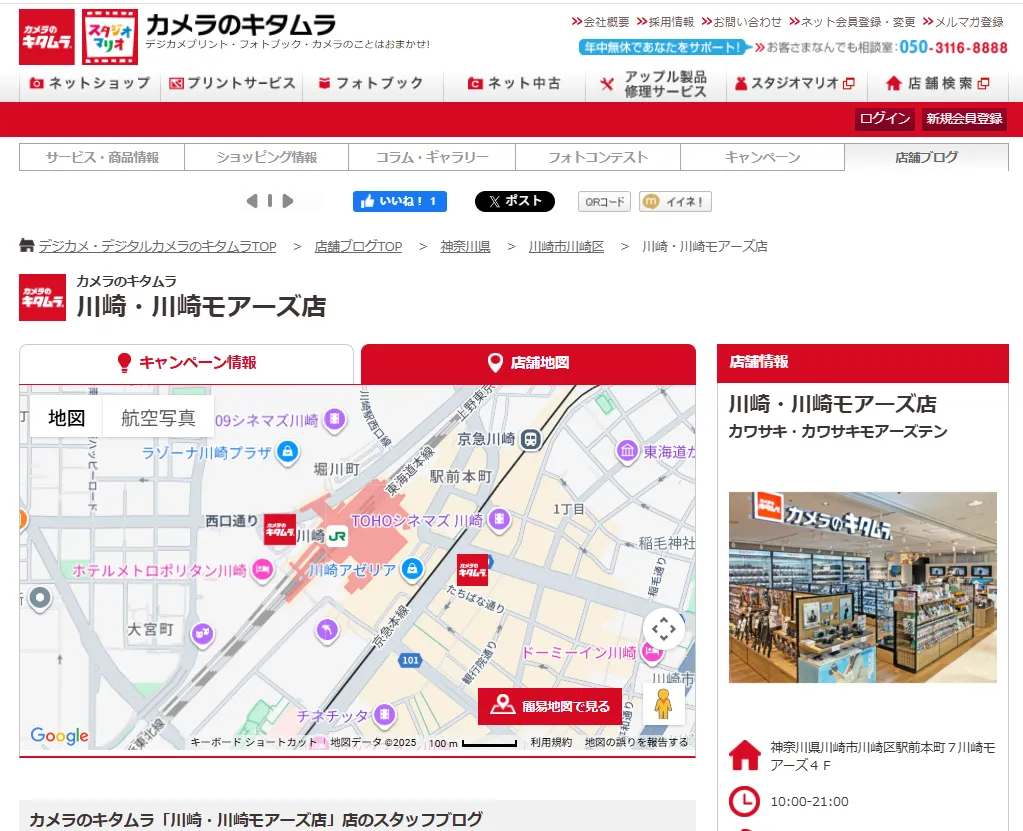Click the 川崎アゼリア shopping pin
The image size is (1023, 831).
point(412,569)
